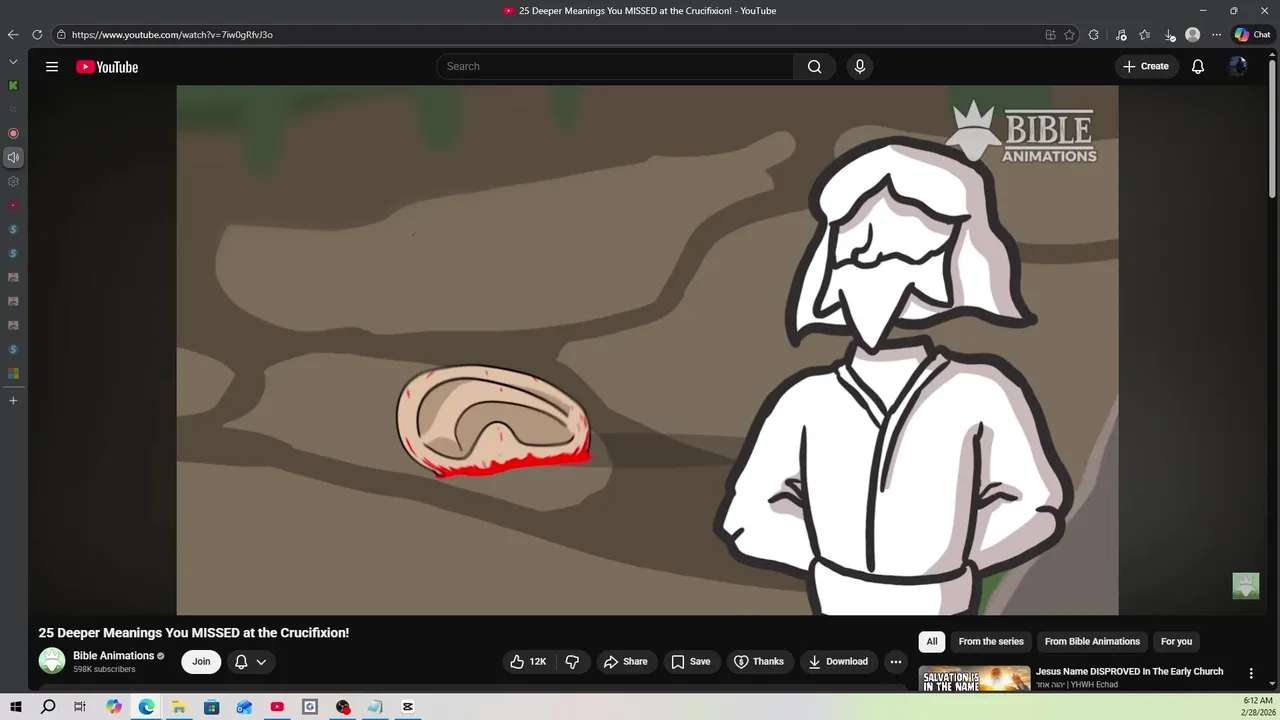Viewport: 1280px width, 720px height.
Task: Open Microsoft Store from the taskbar
Action: tap(212, 707)
